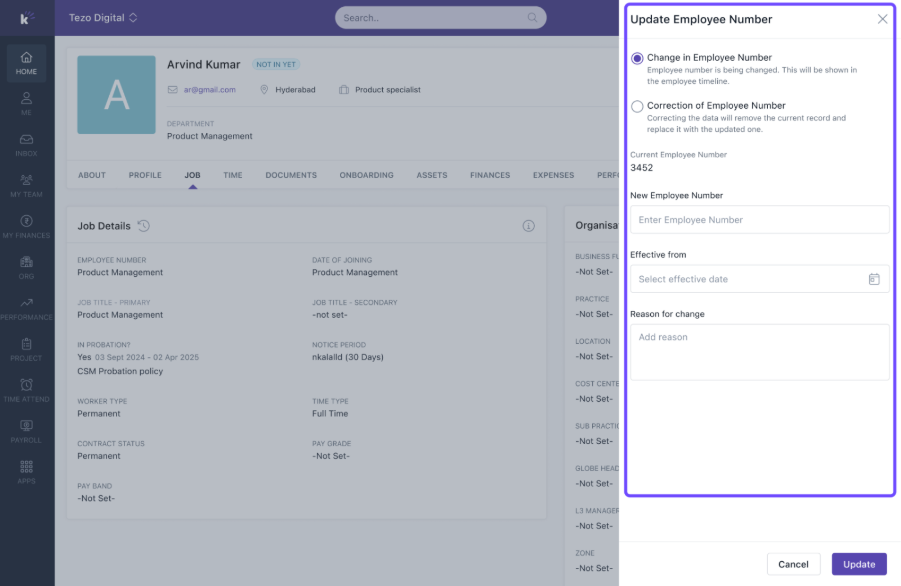Open the Tezo Digital organization switcher

tap(103, 18)
